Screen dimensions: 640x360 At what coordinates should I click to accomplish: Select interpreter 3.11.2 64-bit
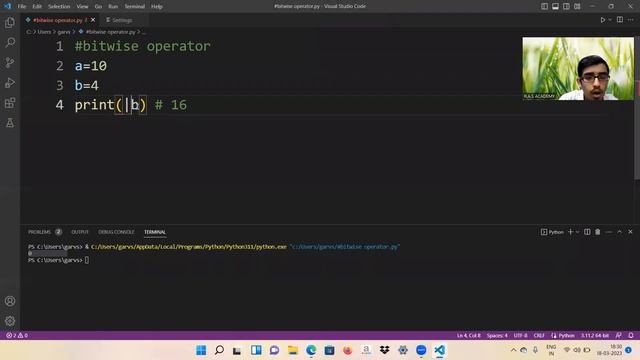595,335
